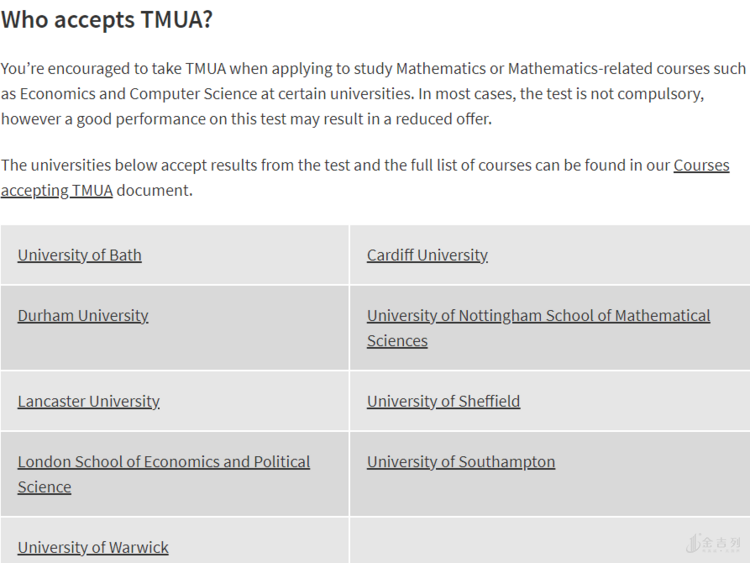Open the Courses accepting TMUA document link
750x563 pixels.
(701, 165)
